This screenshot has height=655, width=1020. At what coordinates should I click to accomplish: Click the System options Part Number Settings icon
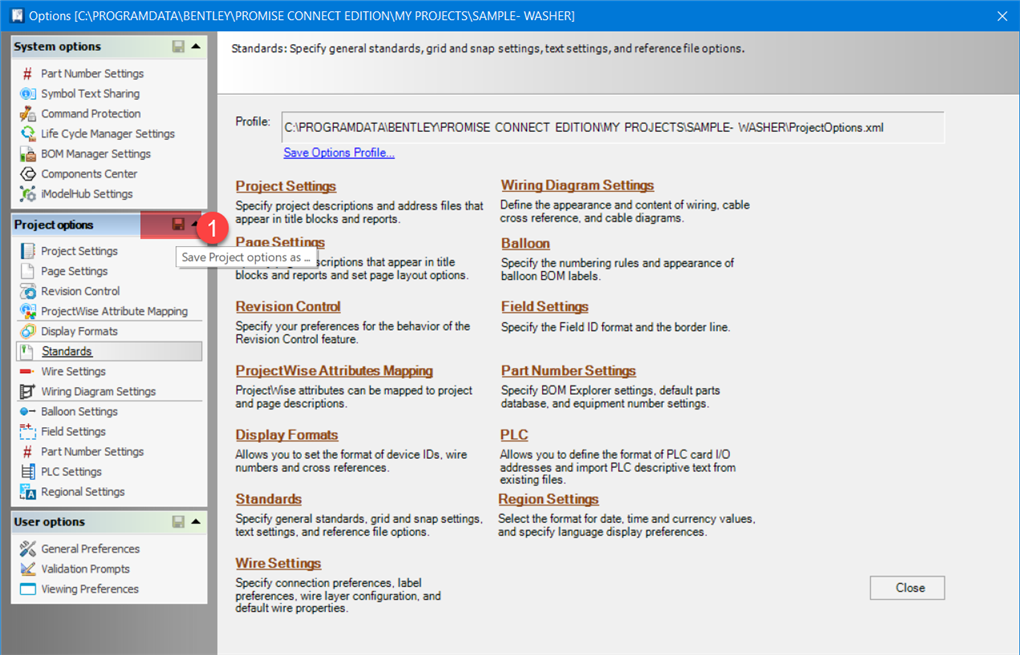pyautogui.click(x=27, y=74)
